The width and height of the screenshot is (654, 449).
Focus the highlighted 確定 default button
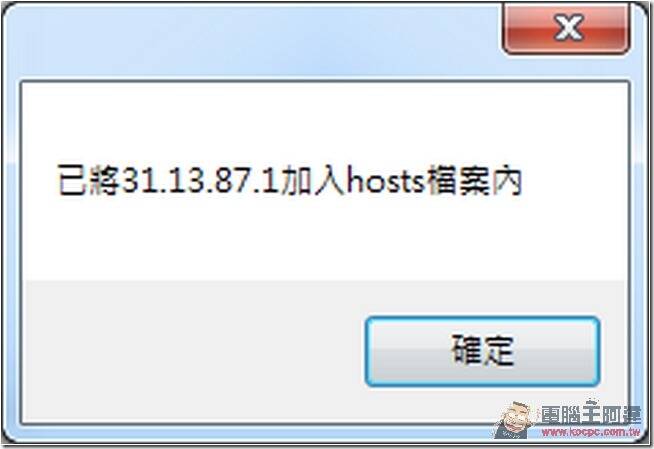tap(483, 351)
